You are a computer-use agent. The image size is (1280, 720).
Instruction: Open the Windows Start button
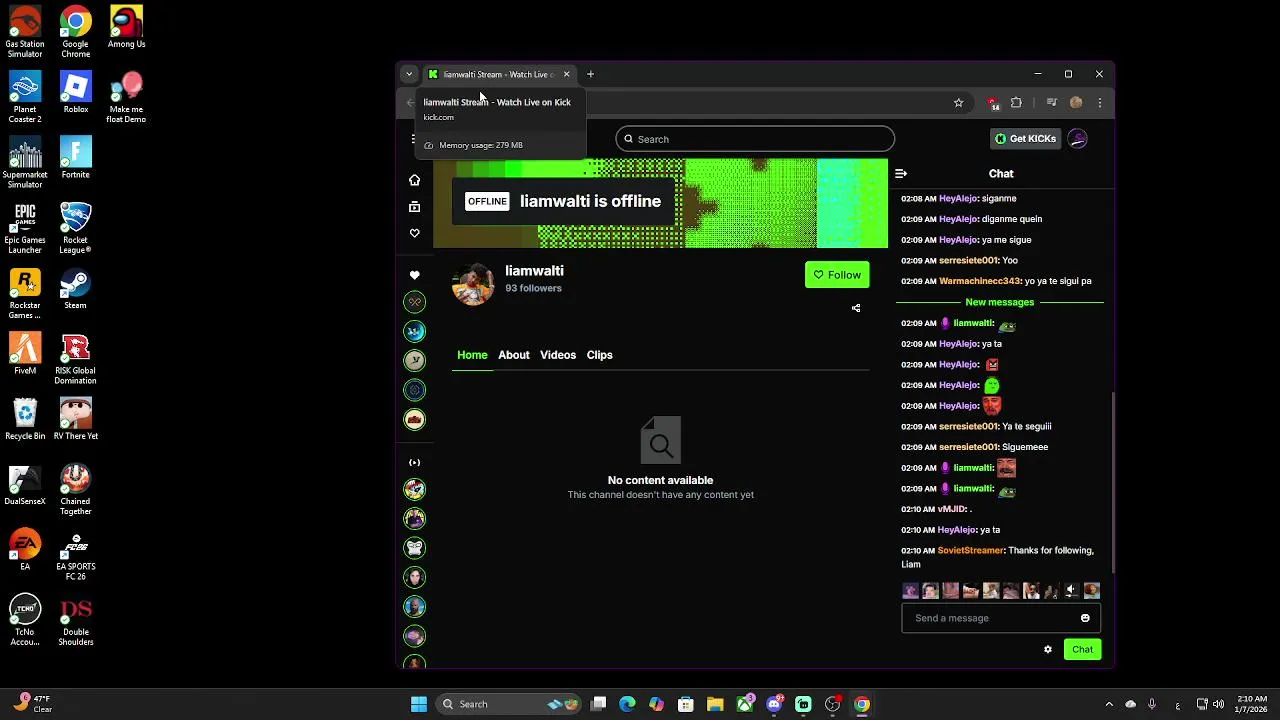click(x=419, y=704)
